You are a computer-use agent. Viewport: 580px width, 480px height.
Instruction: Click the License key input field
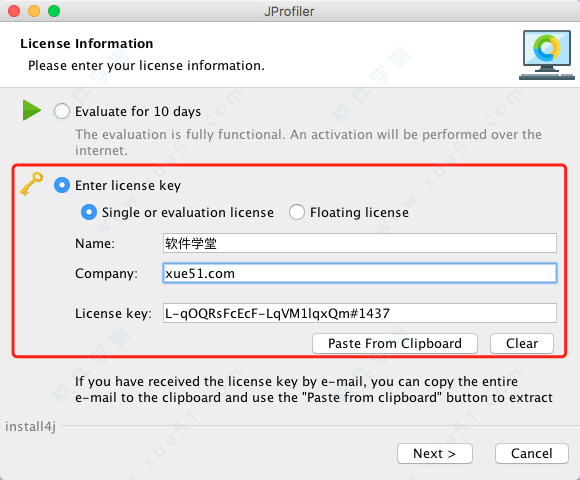tap(360, 313)
